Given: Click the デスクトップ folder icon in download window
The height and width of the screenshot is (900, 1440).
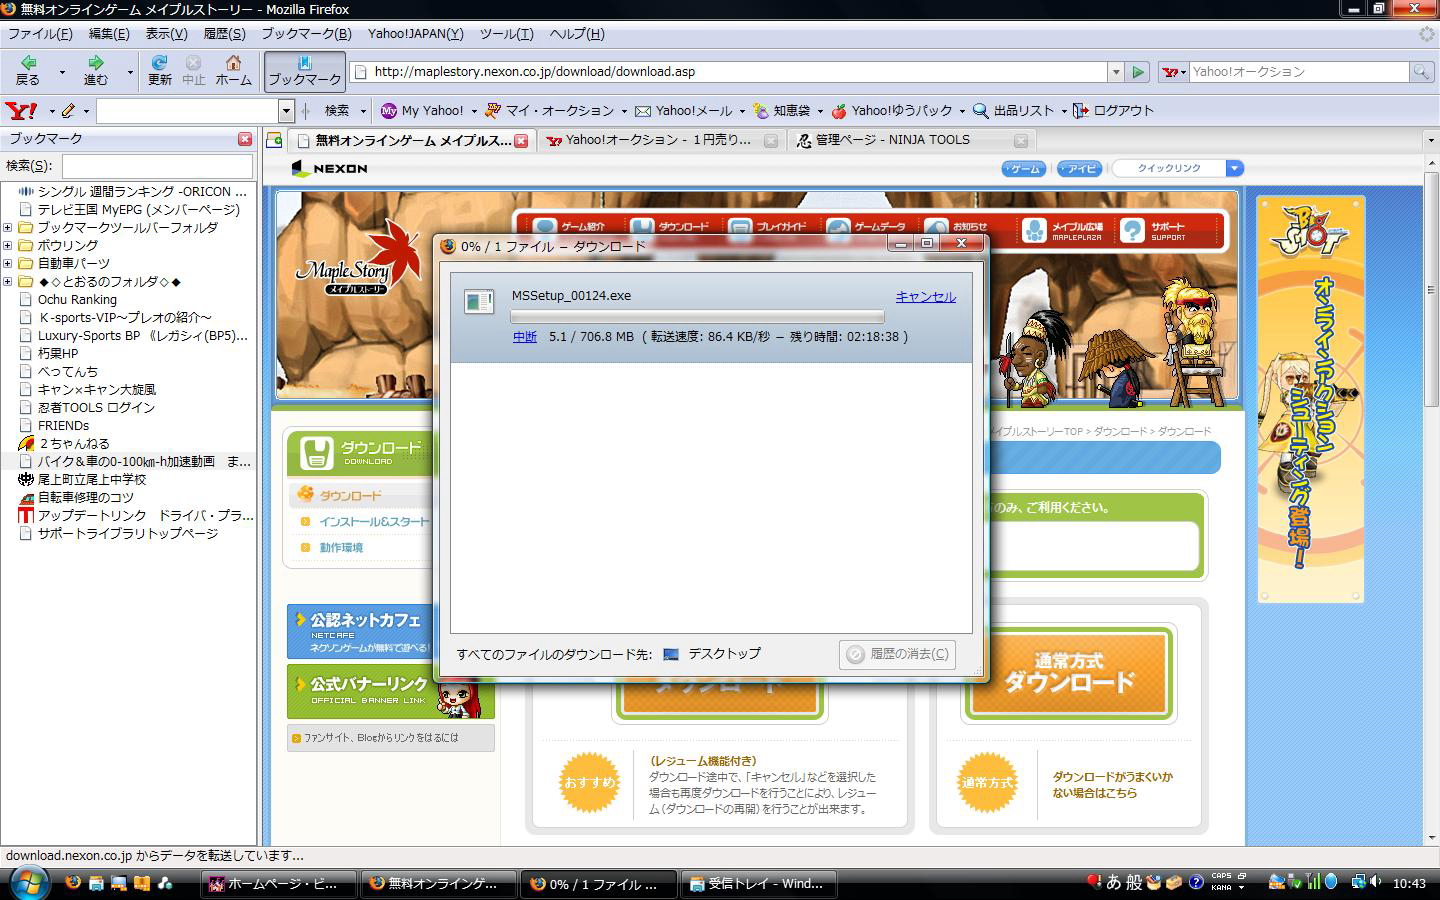Looking at the screenshot, I should [x=671, y=654].
